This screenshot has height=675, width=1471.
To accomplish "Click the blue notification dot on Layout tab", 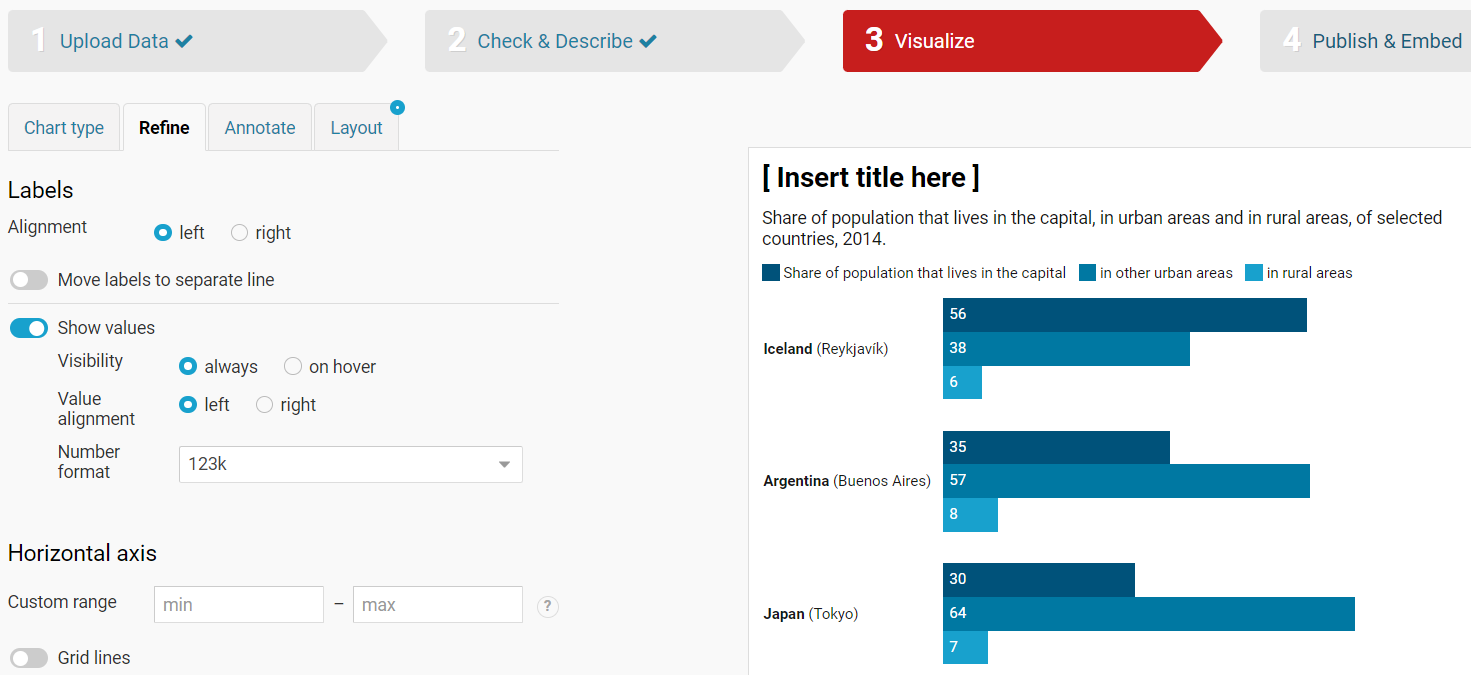I will [397, 107].
